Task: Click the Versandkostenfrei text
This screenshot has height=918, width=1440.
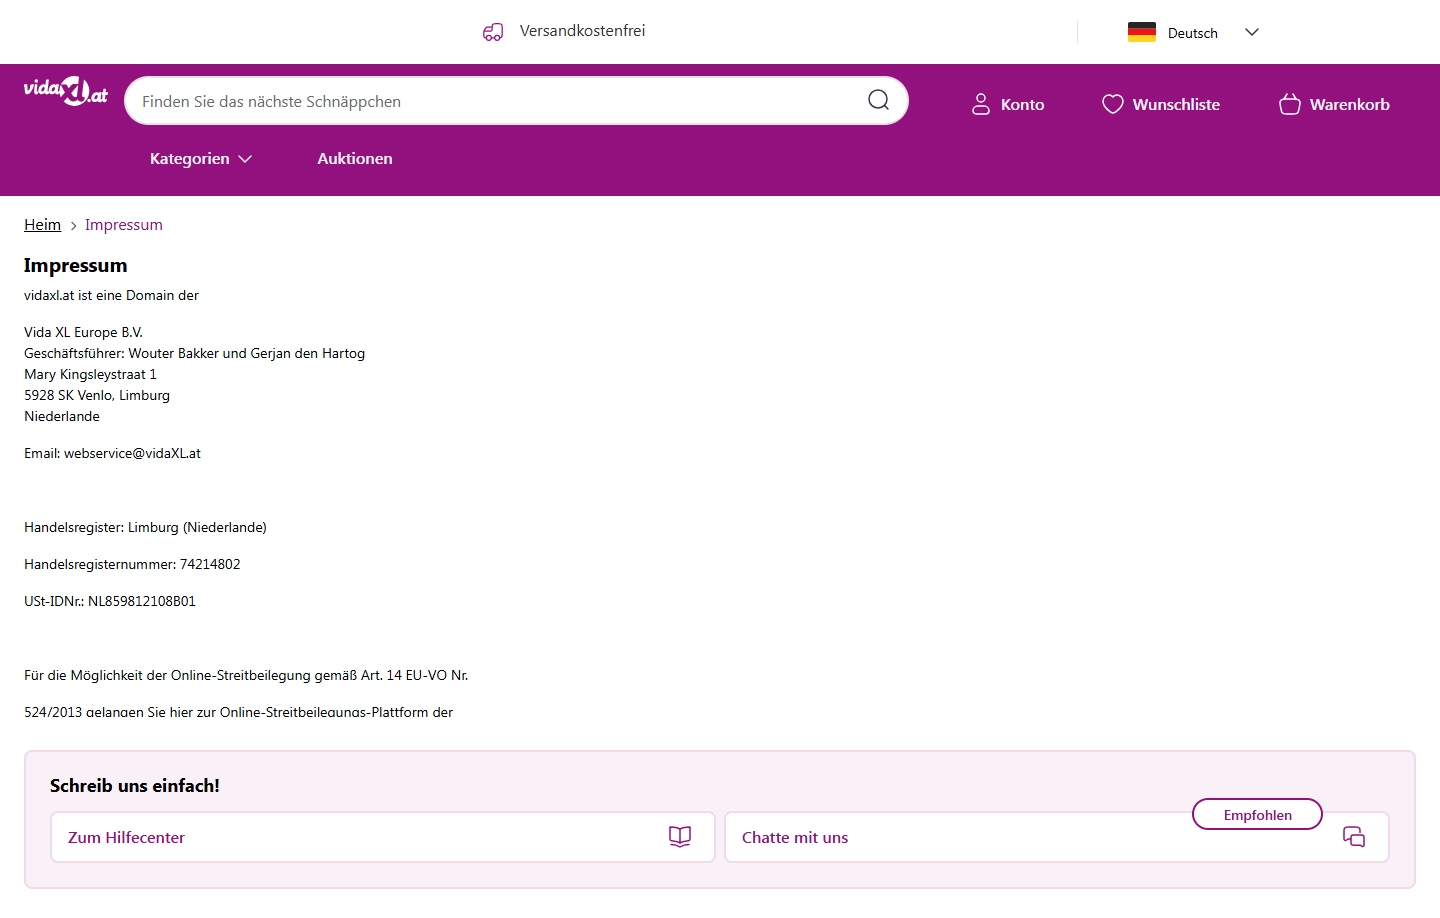Action: tap(582, 31)
